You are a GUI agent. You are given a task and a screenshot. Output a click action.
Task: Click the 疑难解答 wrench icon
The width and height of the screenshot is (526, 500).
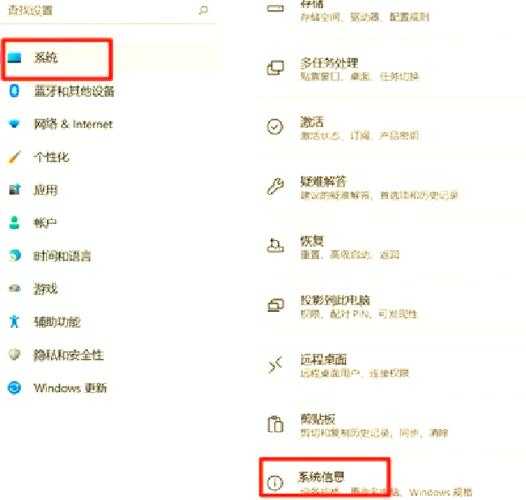tap(275, 187)
